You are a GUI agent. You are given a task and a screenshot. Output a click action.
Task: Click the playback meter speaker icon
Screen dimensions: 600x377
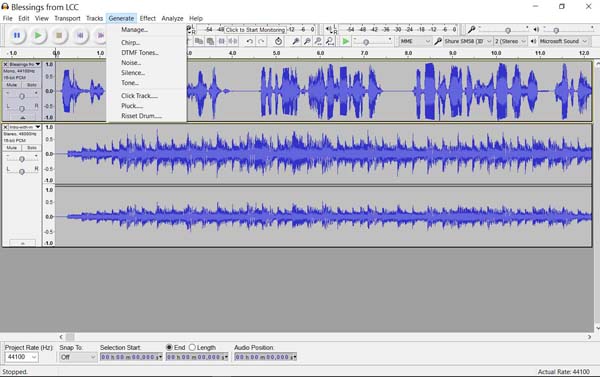(x=328, y=29)
